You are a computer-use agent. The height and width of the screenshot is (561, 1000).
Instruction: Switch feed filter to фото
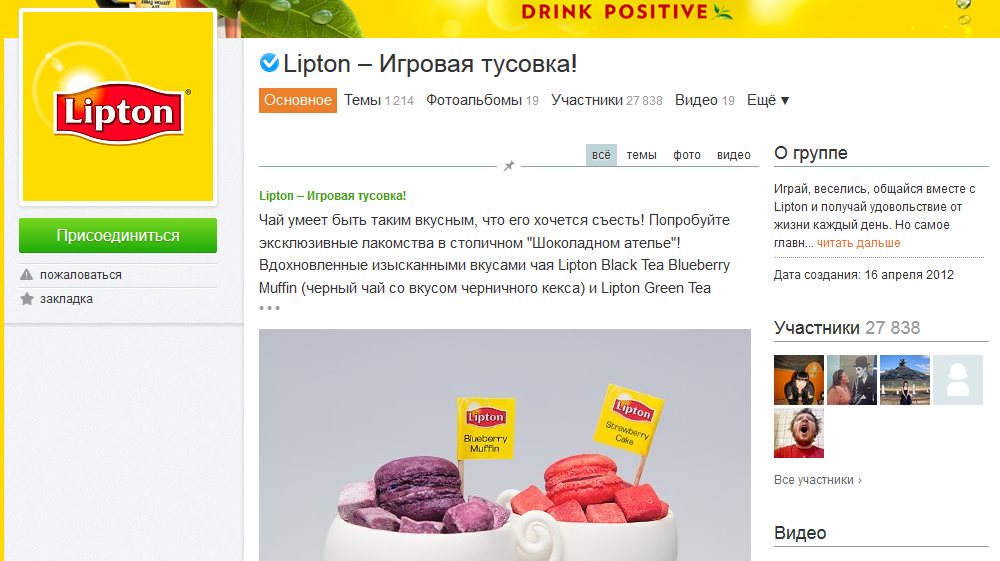[687, 155]
